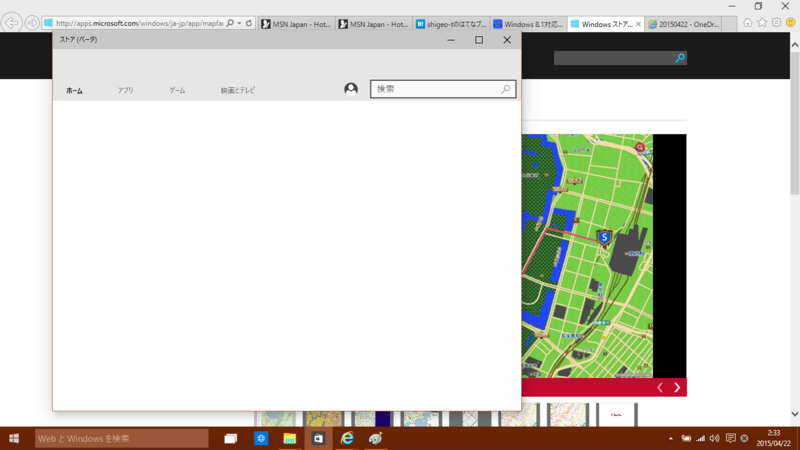Open the IE favorites star
Image resolution: width=800 pixels, height=450 pixels.
coord(762,23)
